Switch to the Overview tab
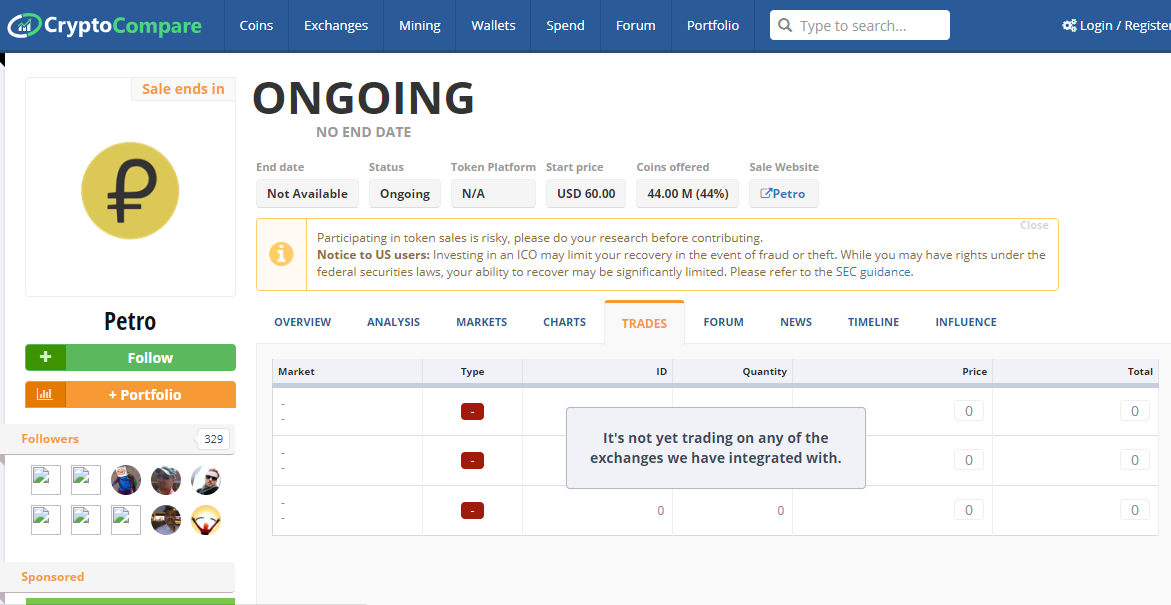Screen dimensions: 1171x605 click(x=302, y=322)
